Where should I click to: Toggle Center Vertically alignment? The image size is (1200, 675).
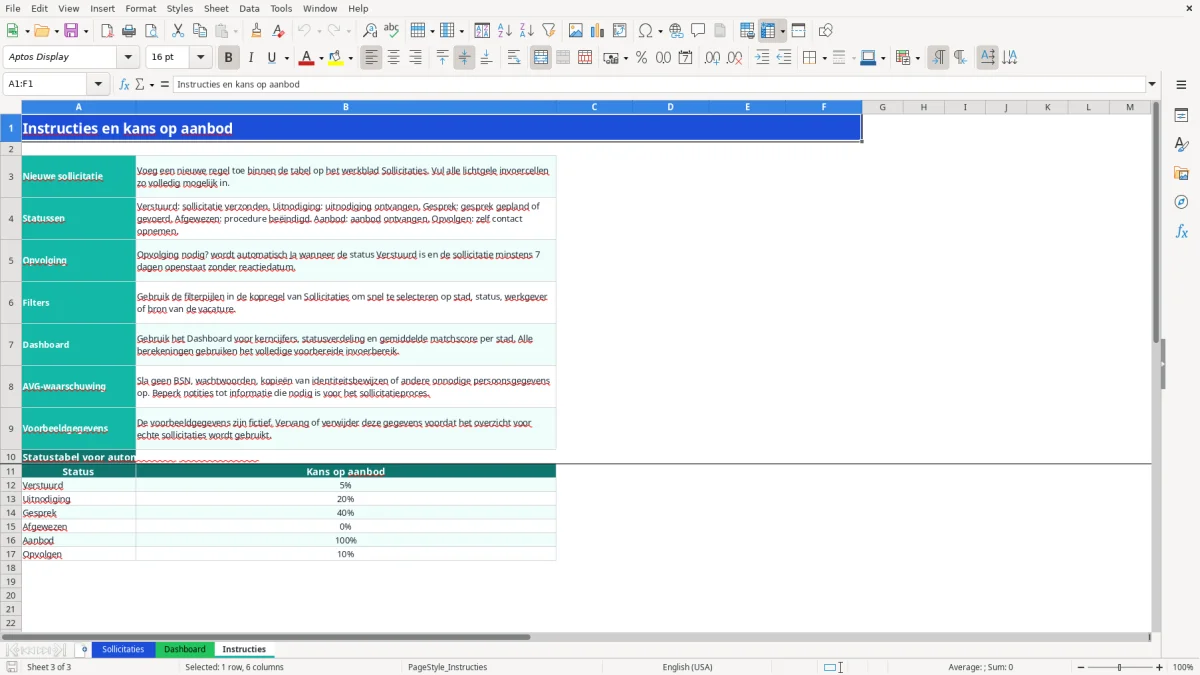[x=465, y=58]
